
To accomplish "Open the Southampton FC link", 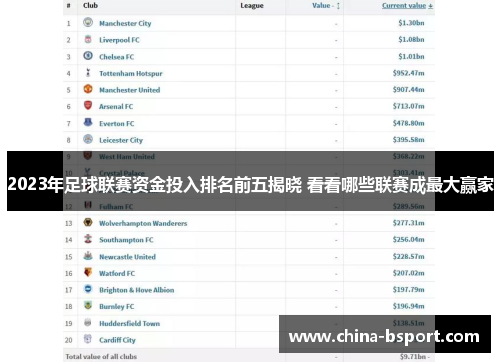I will (x=126, y=240).
